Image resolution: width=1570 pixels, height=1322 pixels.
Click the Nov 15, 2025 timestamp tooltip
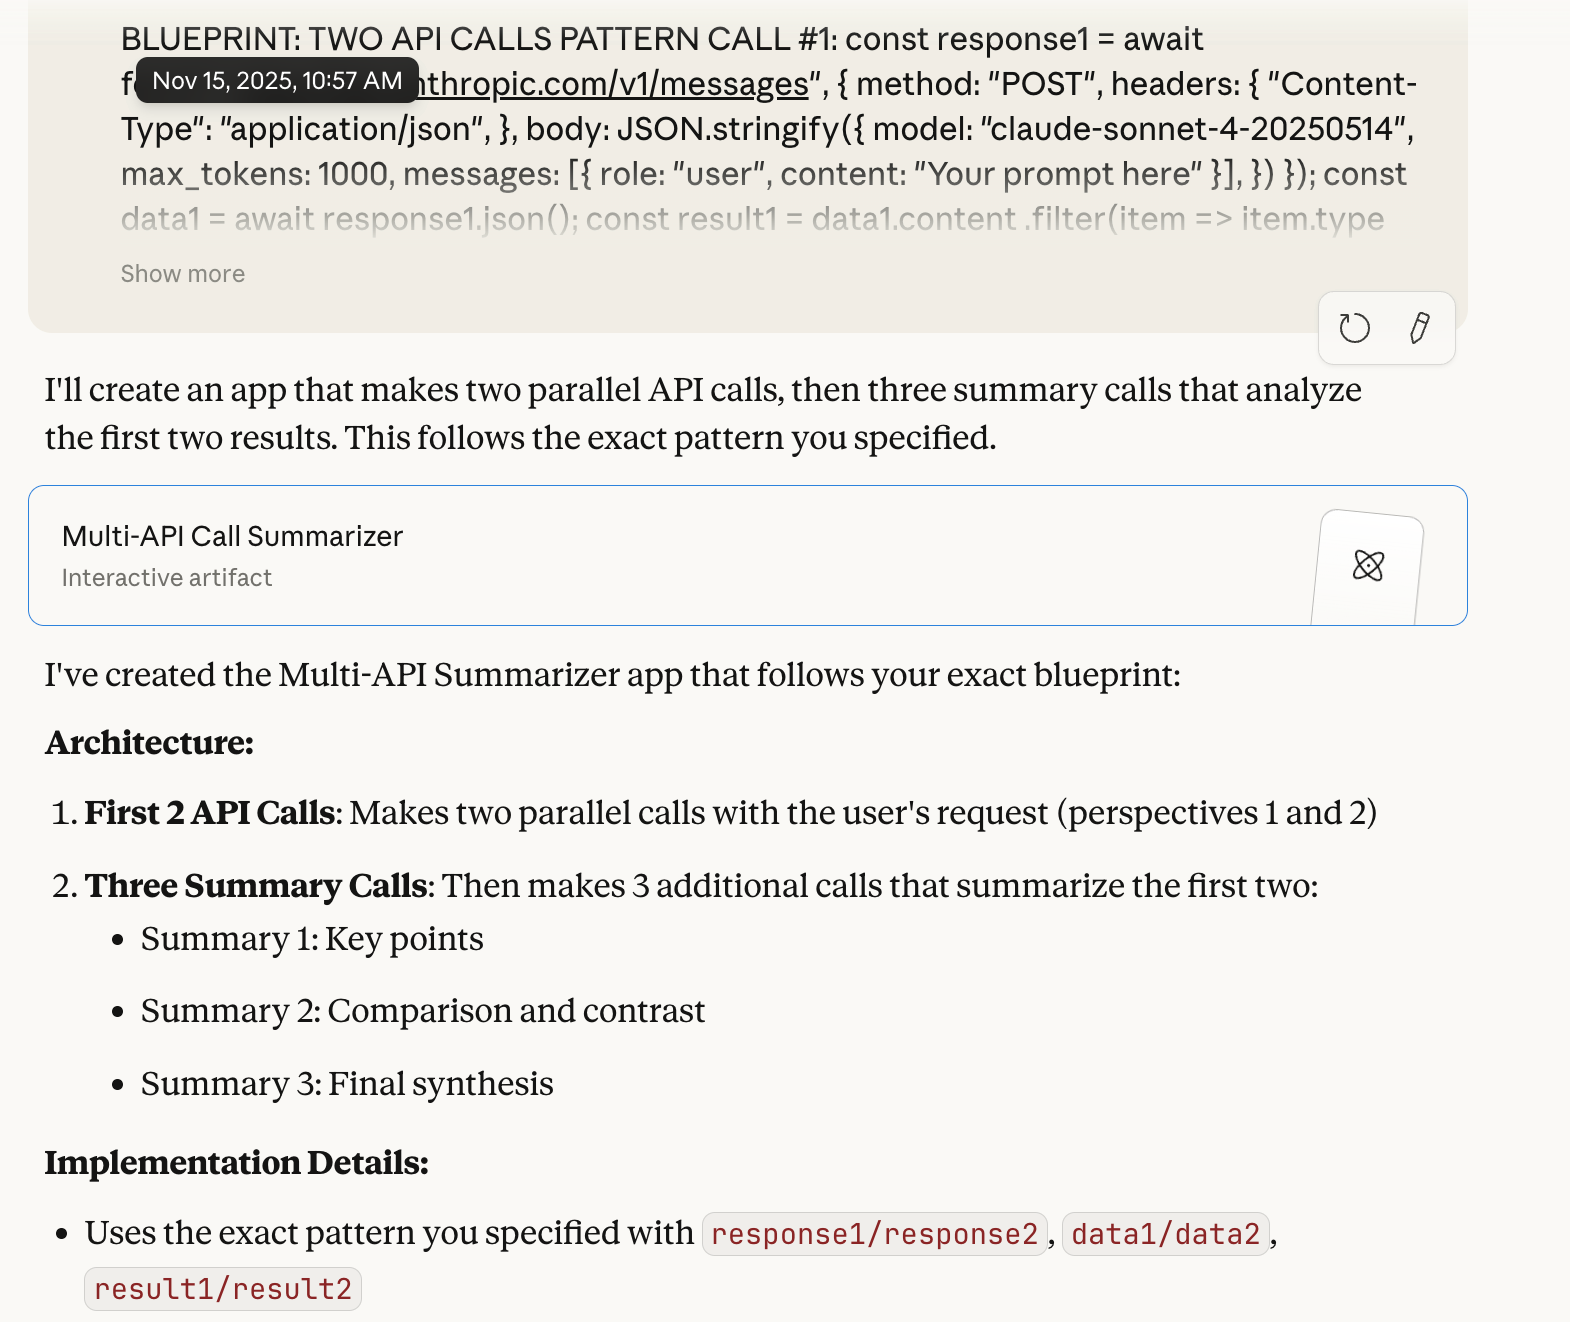coord(277,81)
